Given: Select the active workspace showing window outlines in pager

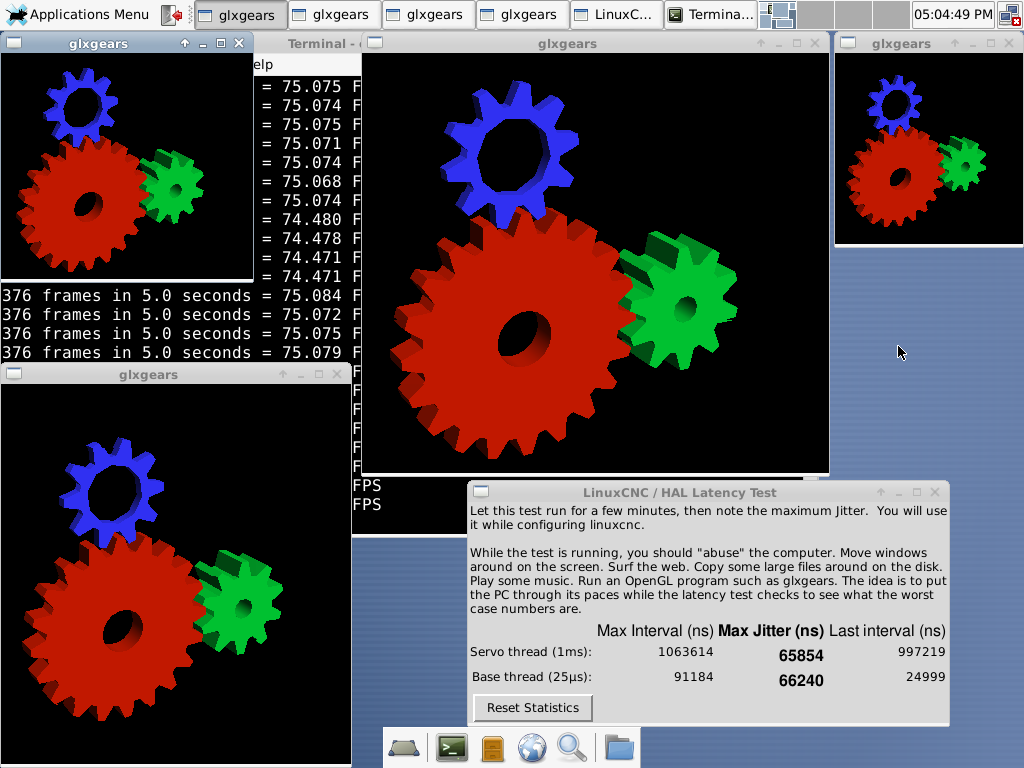Looking at the screenshot, I should (x=777, y=15).
